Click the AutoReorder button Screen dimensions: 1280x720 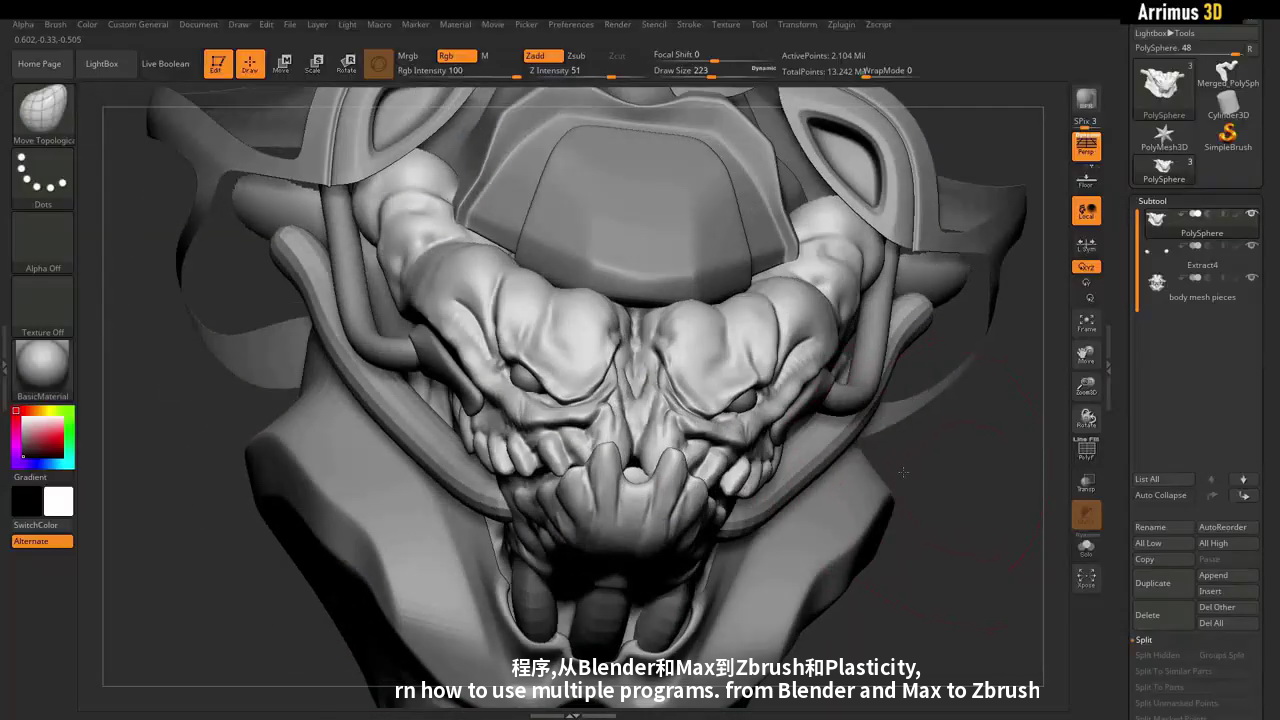(x=1228, y=527)
